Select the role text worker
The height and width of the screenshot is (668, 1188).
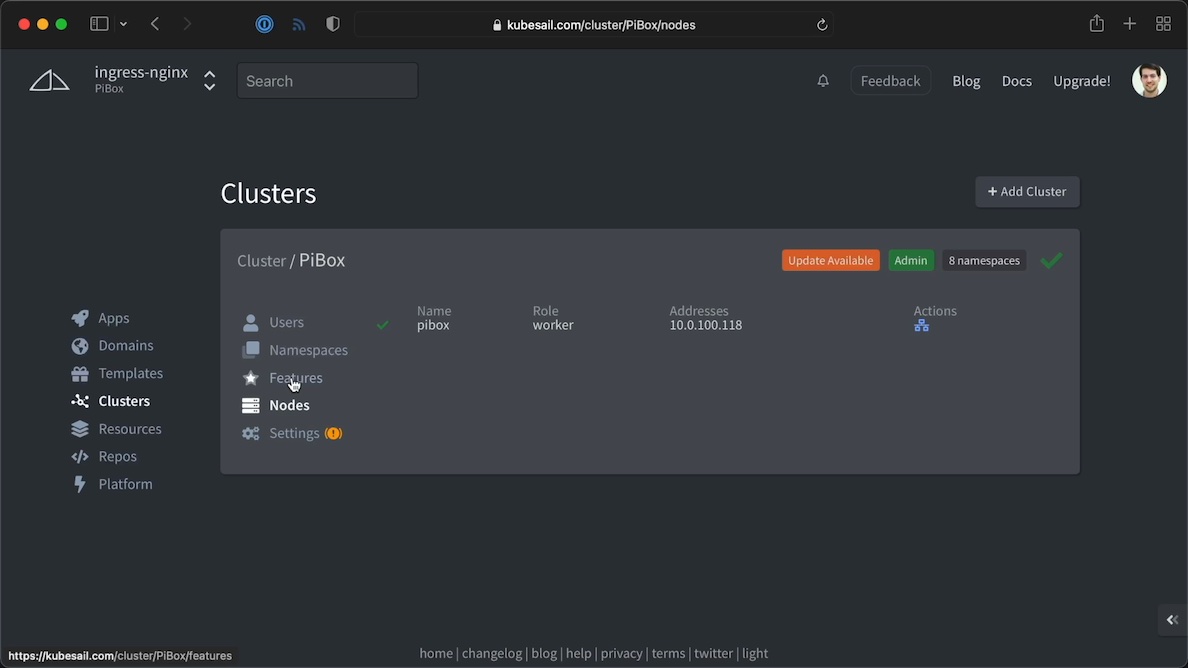552,325
